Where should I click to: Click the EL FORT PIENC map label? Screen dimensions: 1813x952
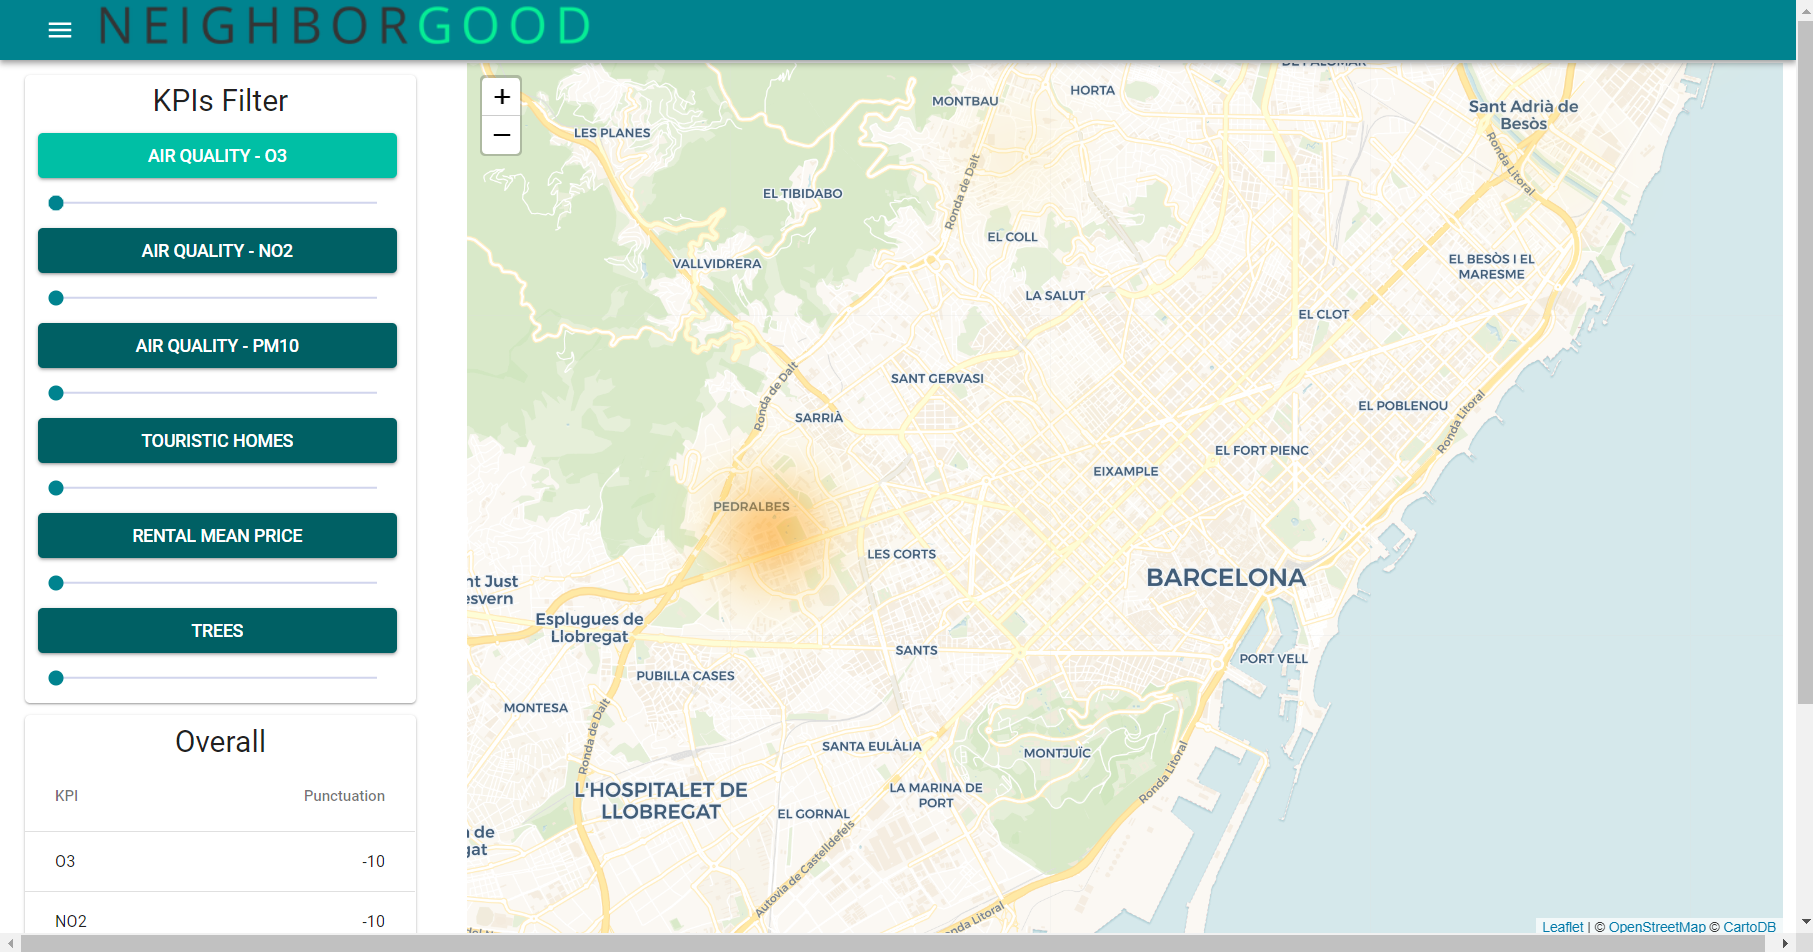coord(1261,451)
